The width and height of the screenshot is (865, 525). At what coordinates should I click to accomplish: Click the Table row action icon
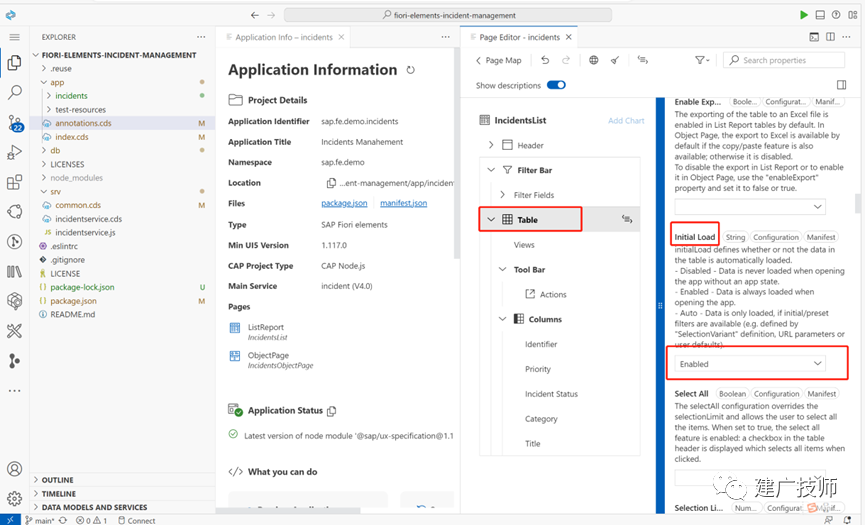[x=627, y=219]
